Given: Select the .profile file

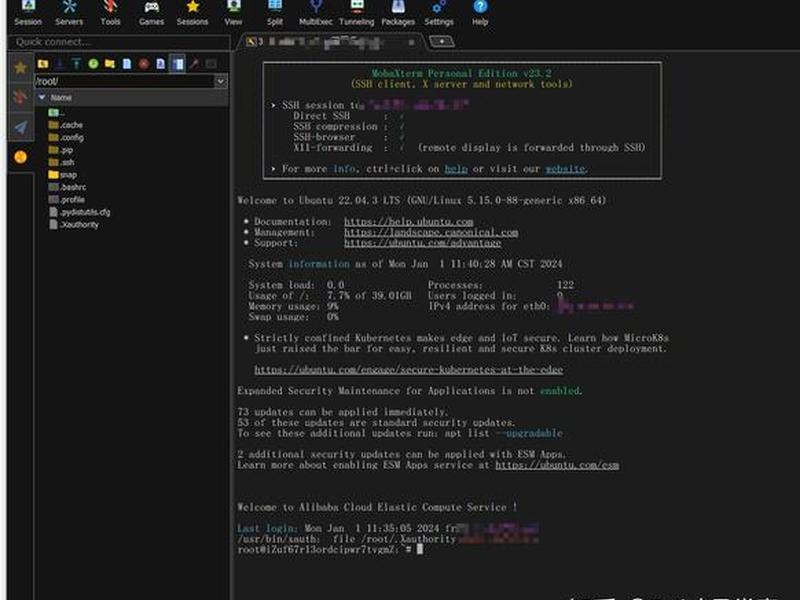Looking at the screenshot, I should click(67, 199).
